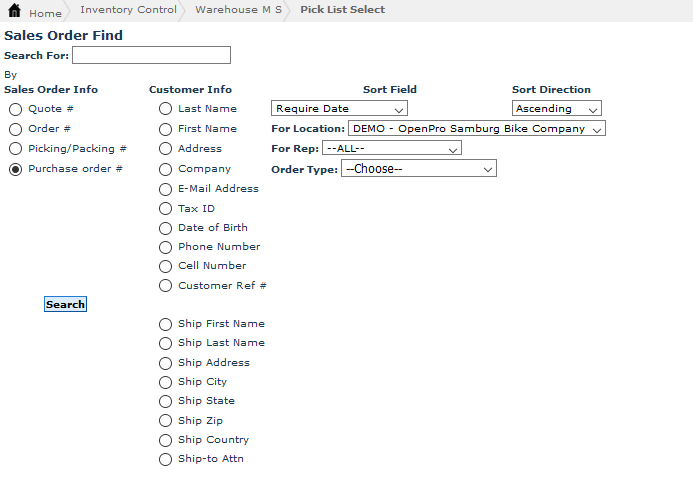Viewport: 693px width, 478px height.
Task: Select the Quote # radio button
Action: point(15,109)
